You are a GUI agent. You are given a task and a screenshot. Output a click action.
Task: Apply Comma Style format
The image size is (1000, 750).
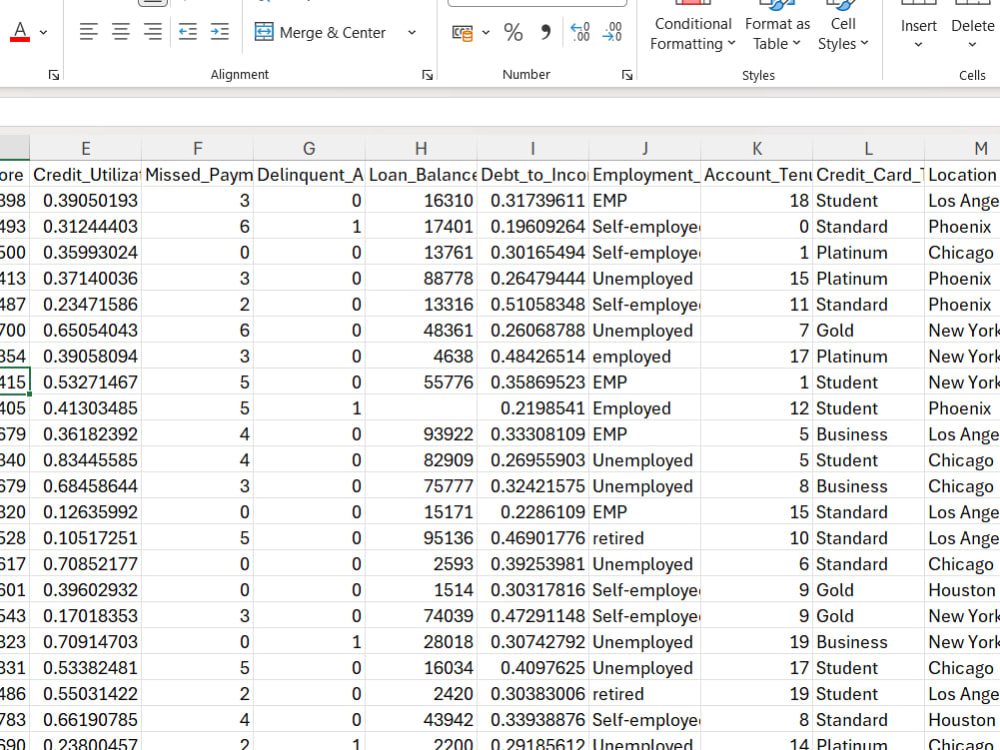(x=545, y=32)
